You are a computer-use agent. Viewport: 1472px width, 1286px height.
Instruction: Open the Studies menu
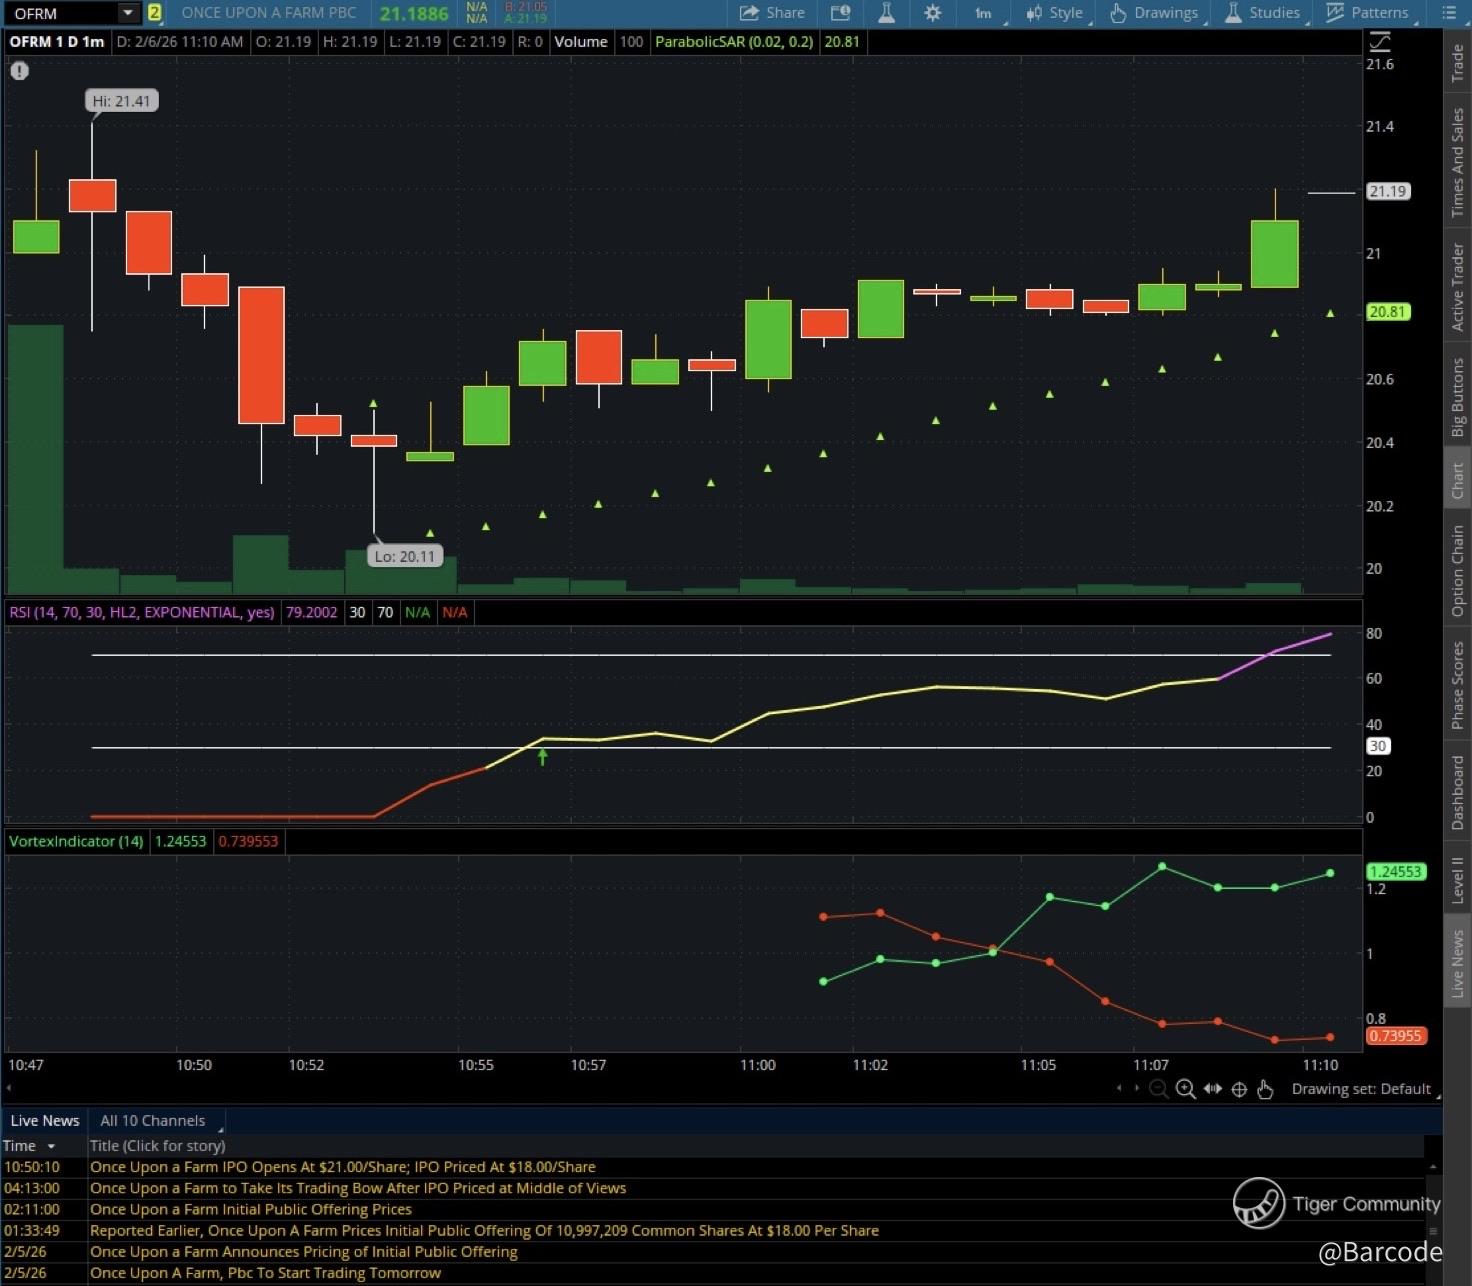1263,13
